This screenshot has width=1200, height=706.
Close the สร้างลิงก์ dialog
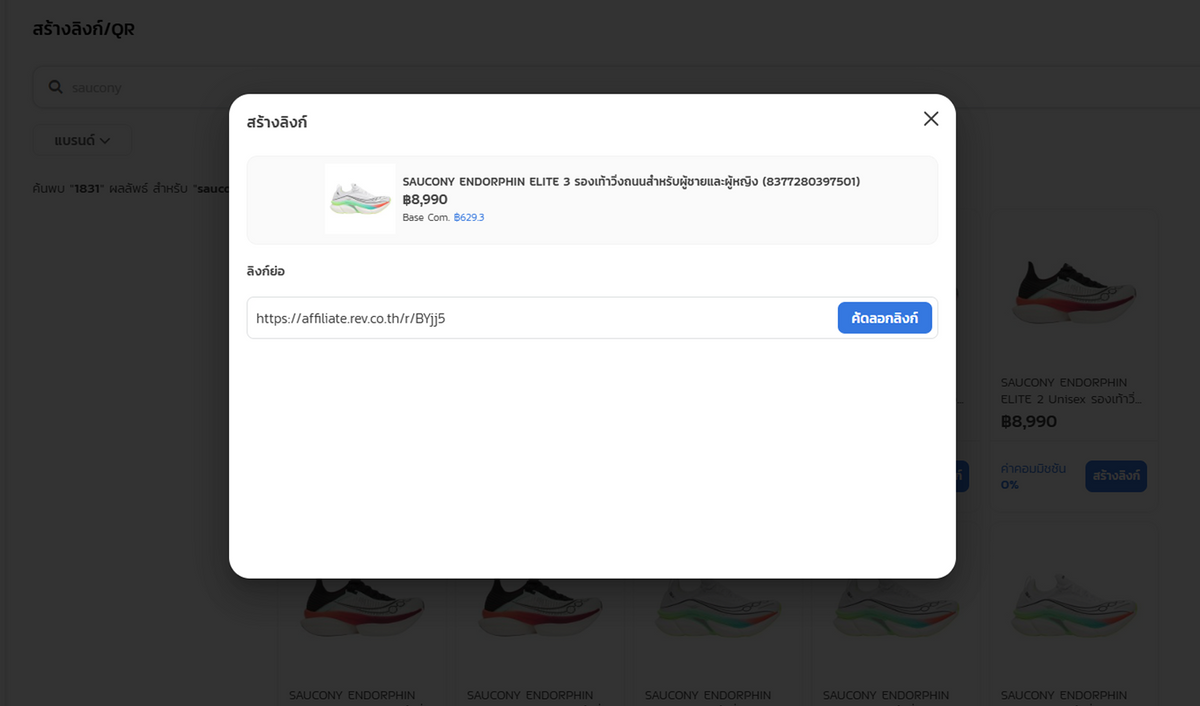[x=931, y=119]
